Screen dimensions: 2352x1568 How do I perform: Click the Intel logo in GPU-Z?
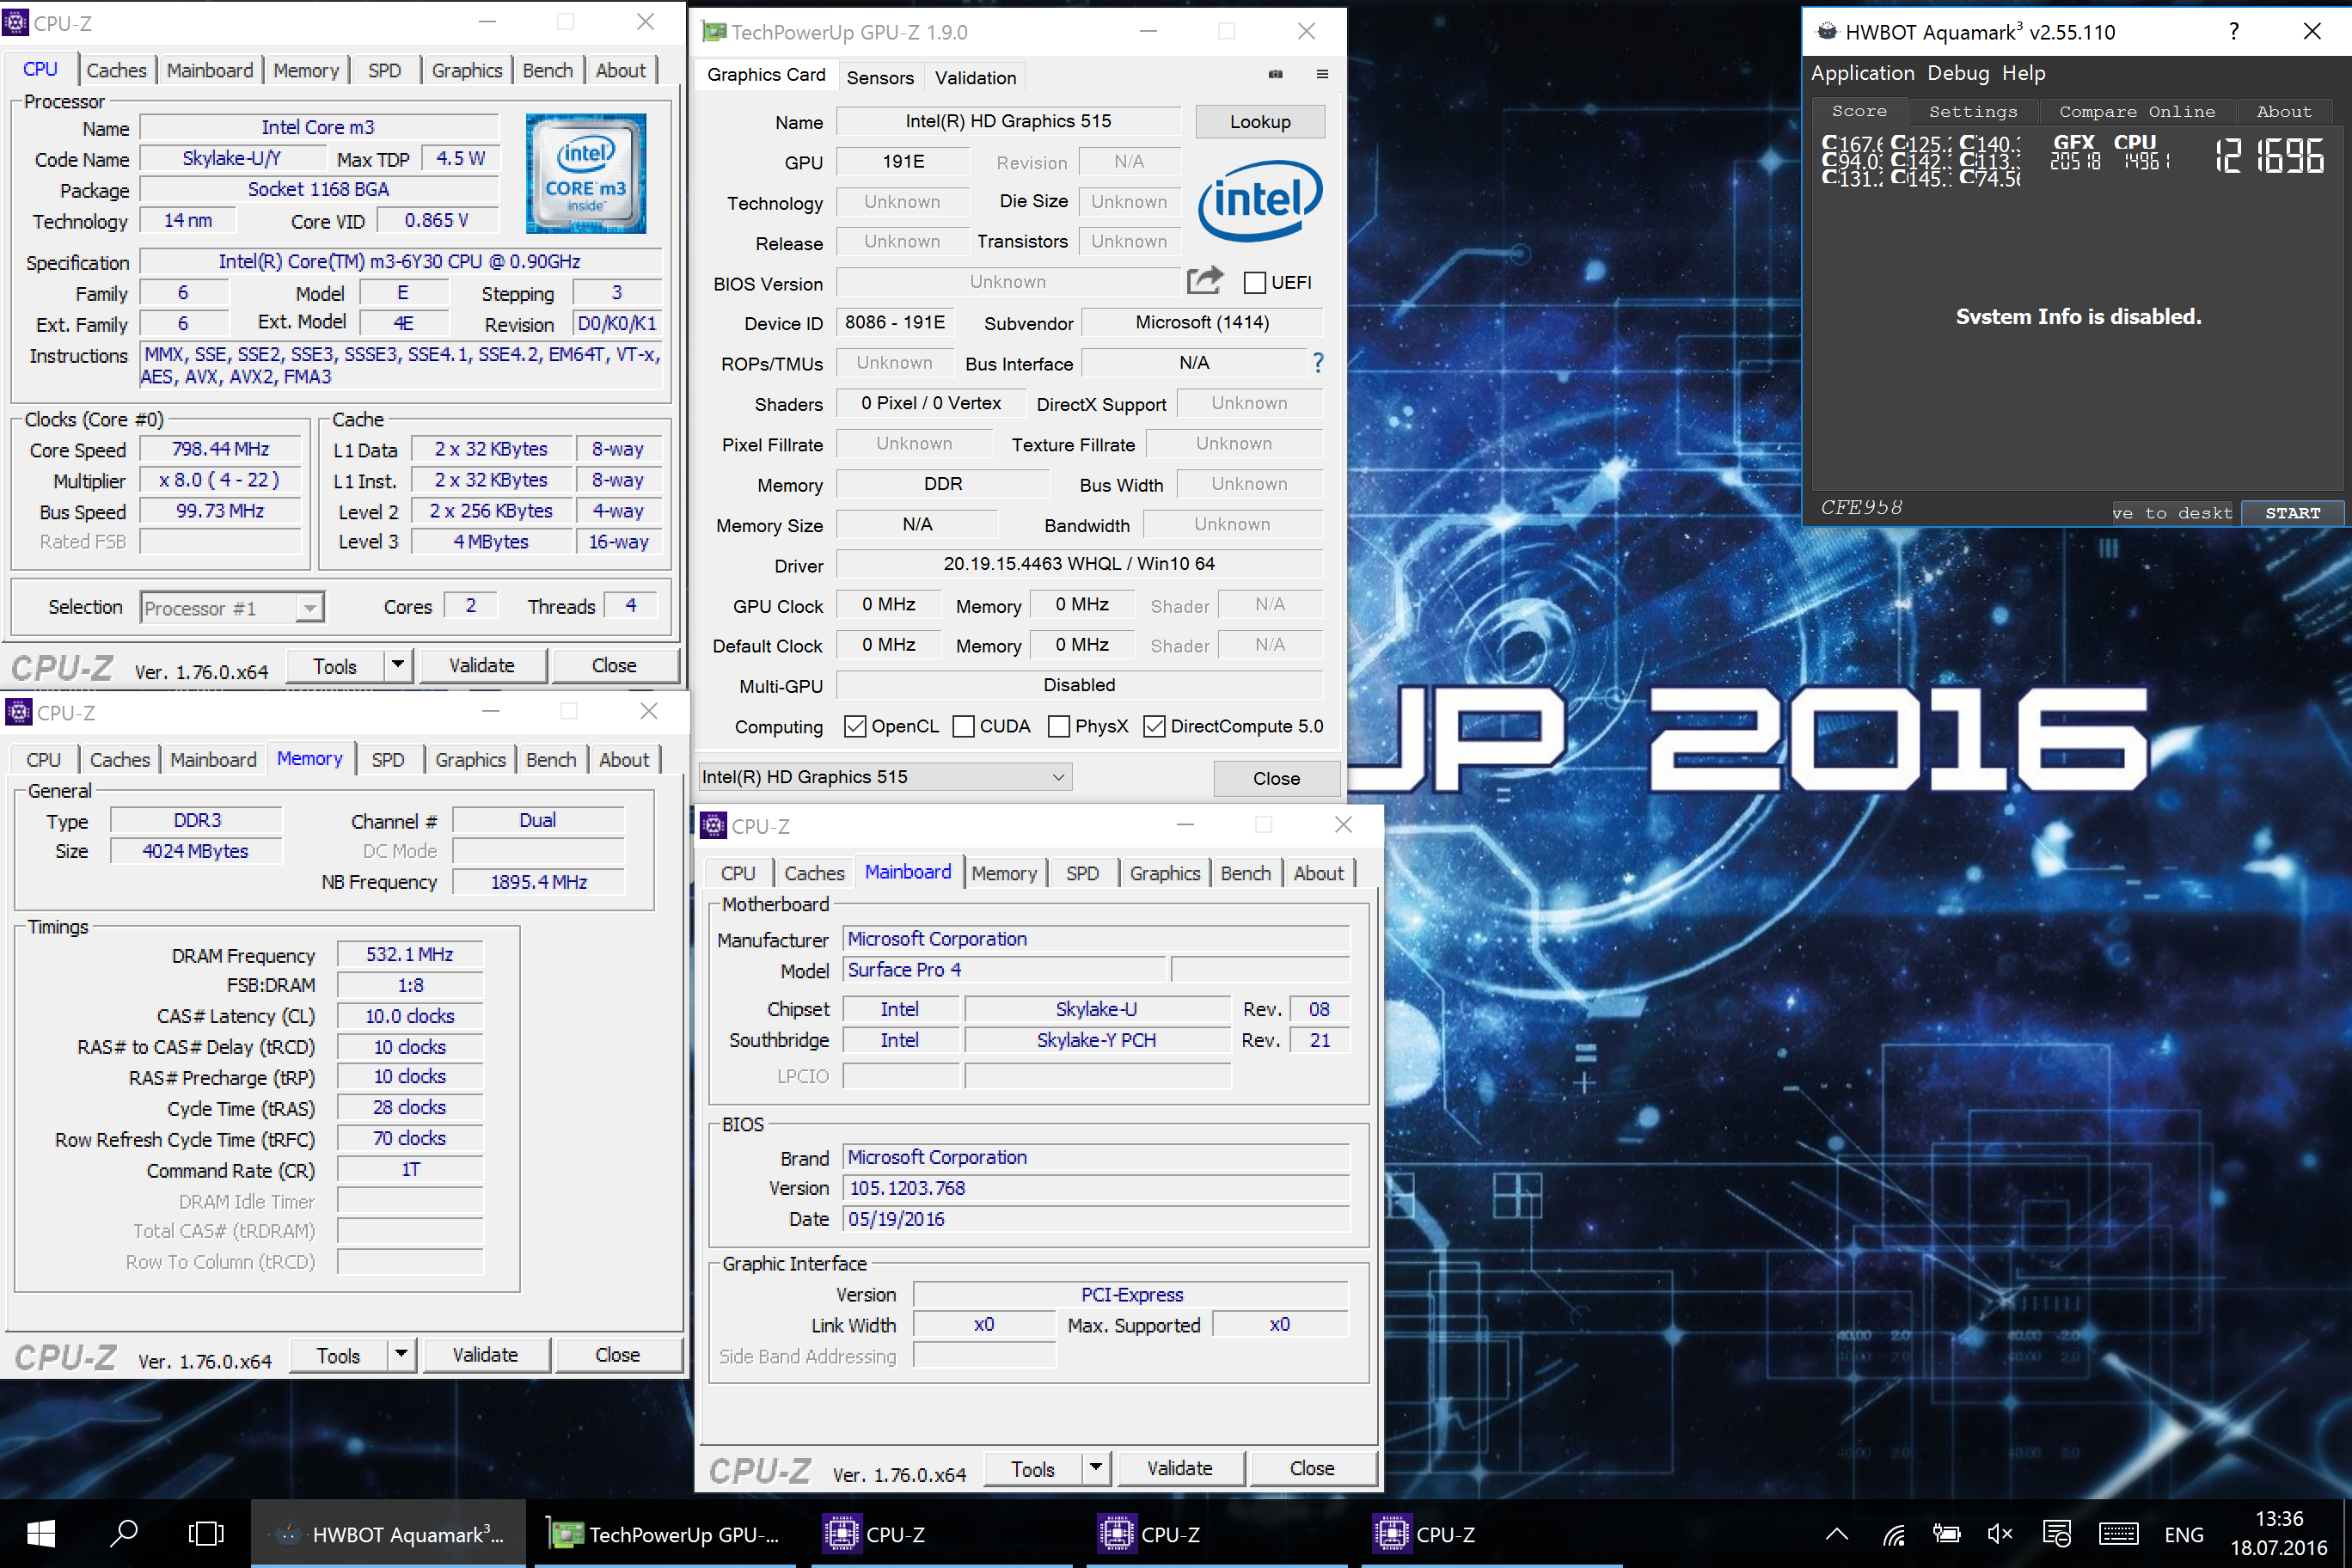tap(1260, 200)
